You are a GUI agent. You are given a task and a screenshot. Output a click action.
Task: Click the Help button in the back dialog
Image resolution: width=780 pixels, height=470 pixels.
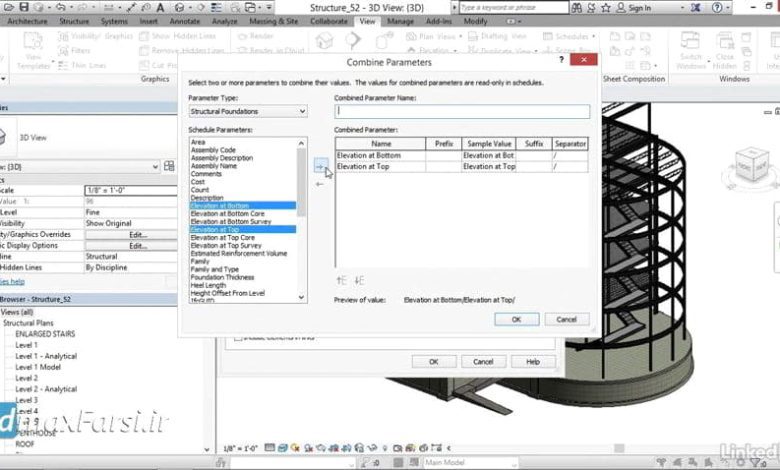[533, 361]
